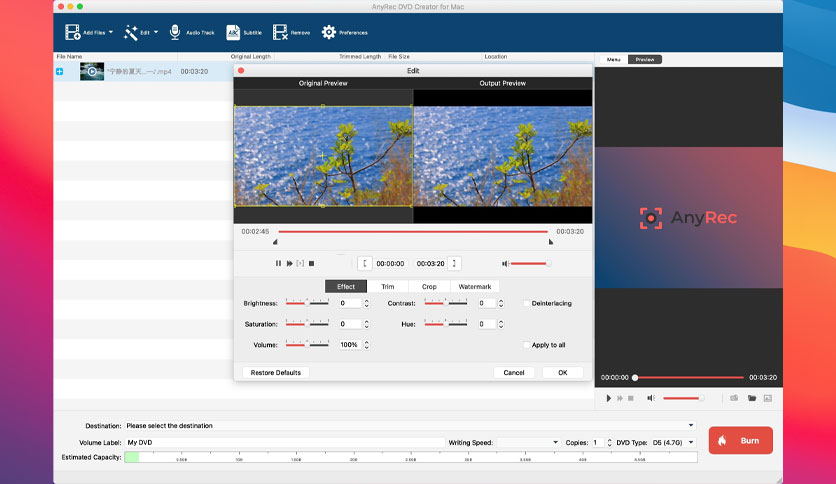Open the Subtitle tool
The image size is (836, 484).
[233, 33]
